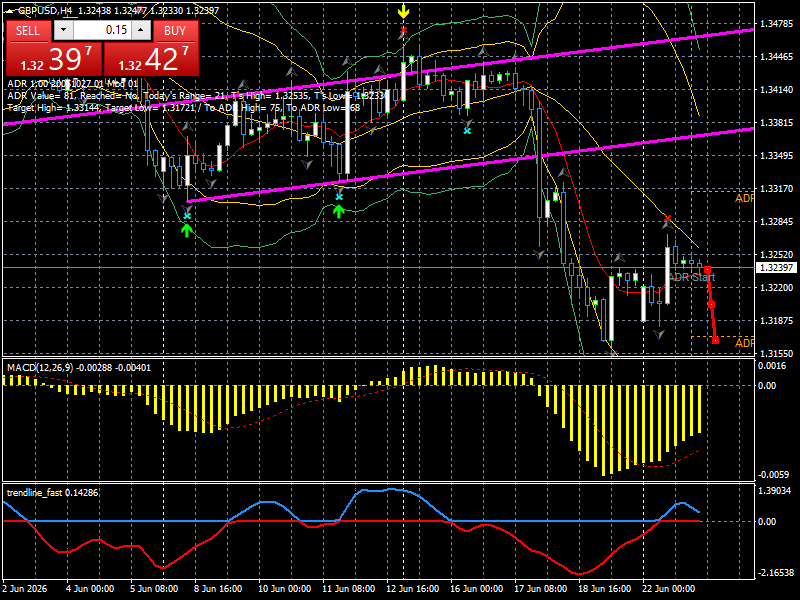Select the cyan X marker near 16 Jun

[x=467, y=131]
